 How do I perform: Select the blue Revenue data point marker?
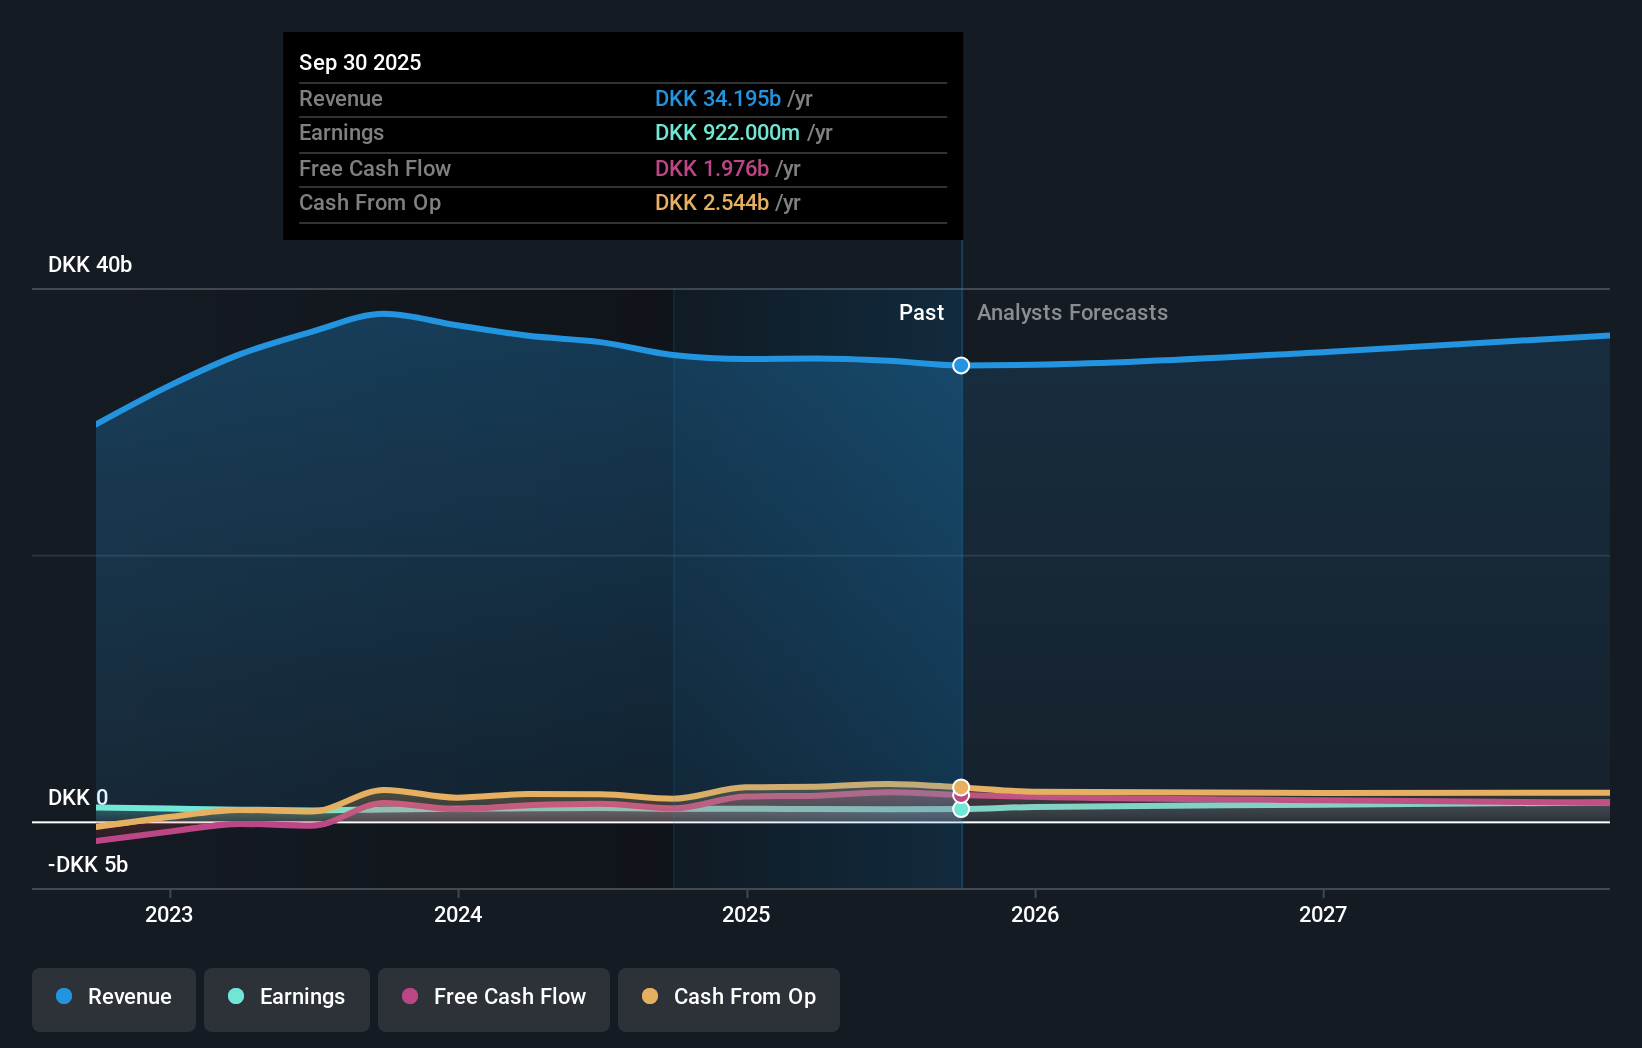click(x=960, y=365)
